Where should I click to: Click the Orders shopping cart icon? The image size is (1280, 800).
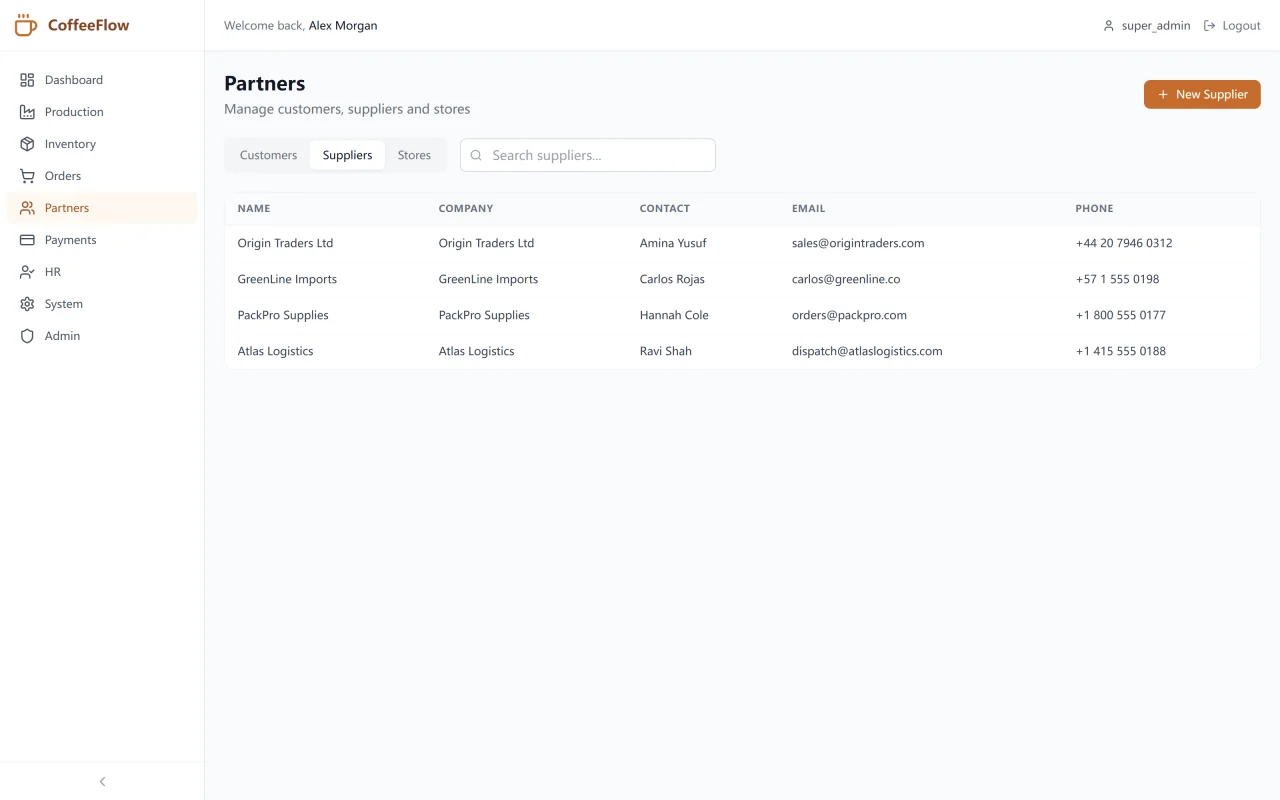(27, 176)
